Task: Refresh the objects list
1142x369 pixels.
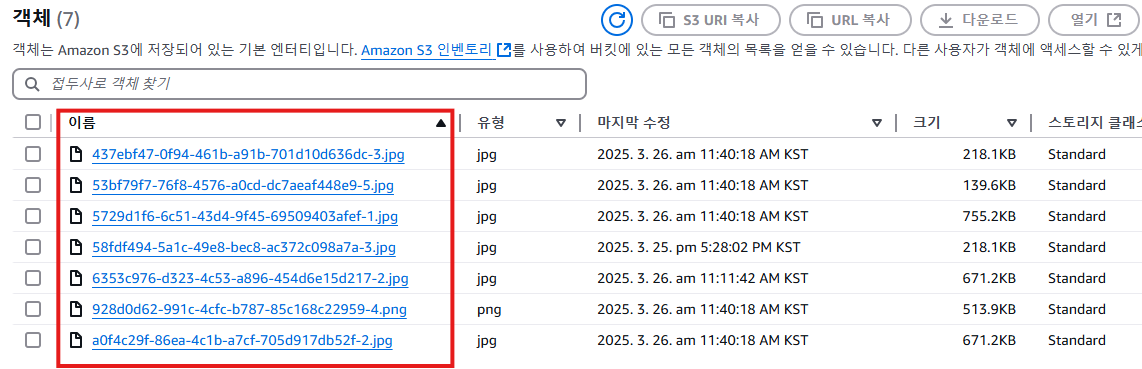Action: coord(616,20)
